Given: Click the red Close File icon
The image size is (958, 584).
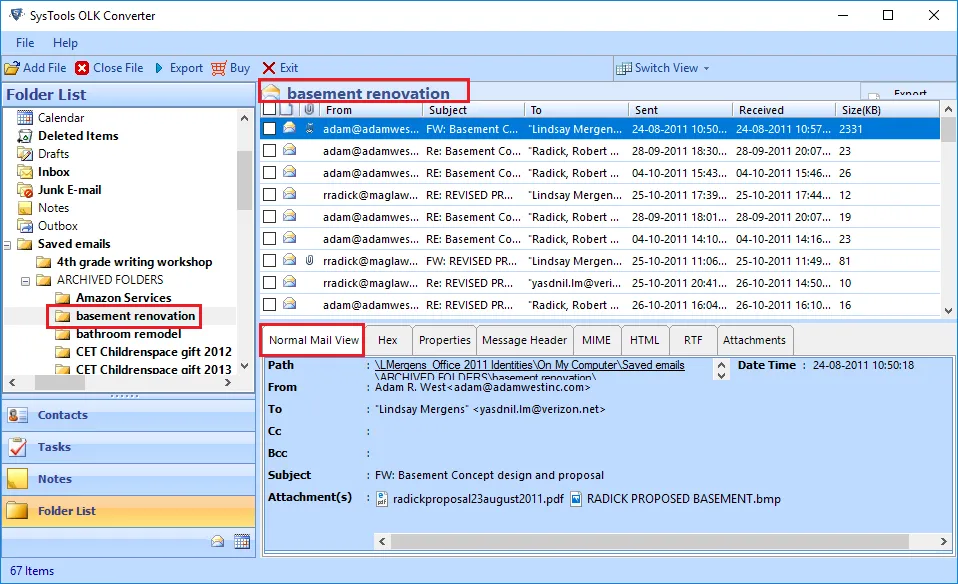Looking at the screenshot, I should [x=82, y=68].
